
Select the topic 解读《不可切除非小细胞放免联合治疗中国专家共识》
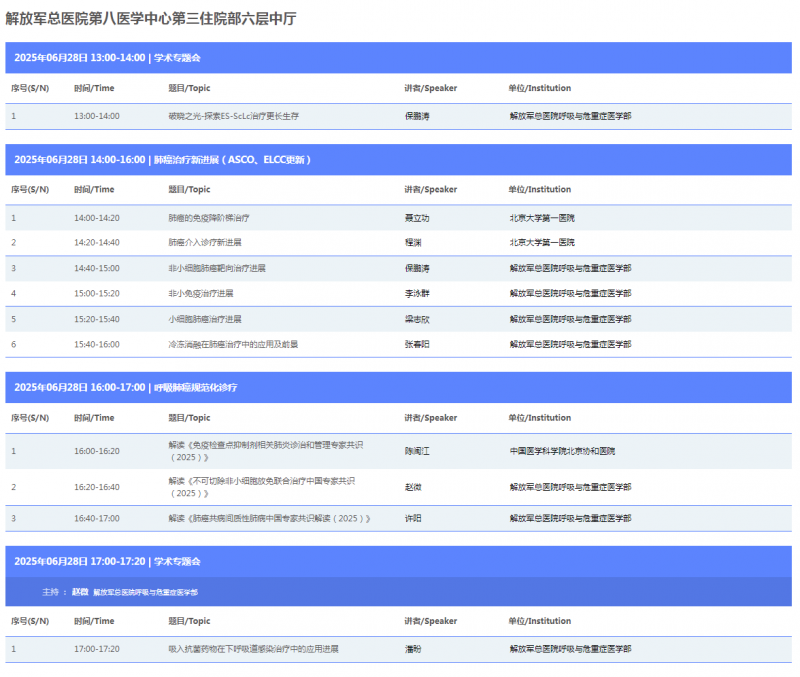click(262, 488)
